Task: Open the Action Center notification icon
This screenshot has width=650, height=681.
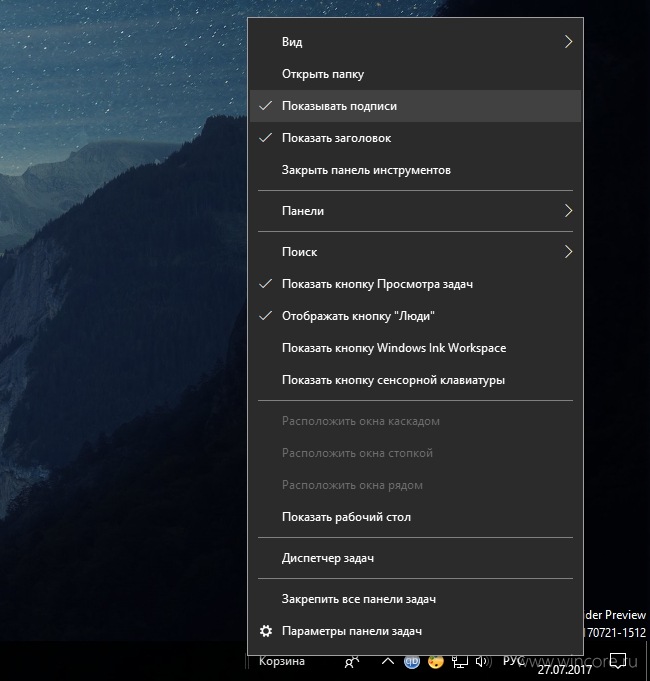Action: click(617, 660)
